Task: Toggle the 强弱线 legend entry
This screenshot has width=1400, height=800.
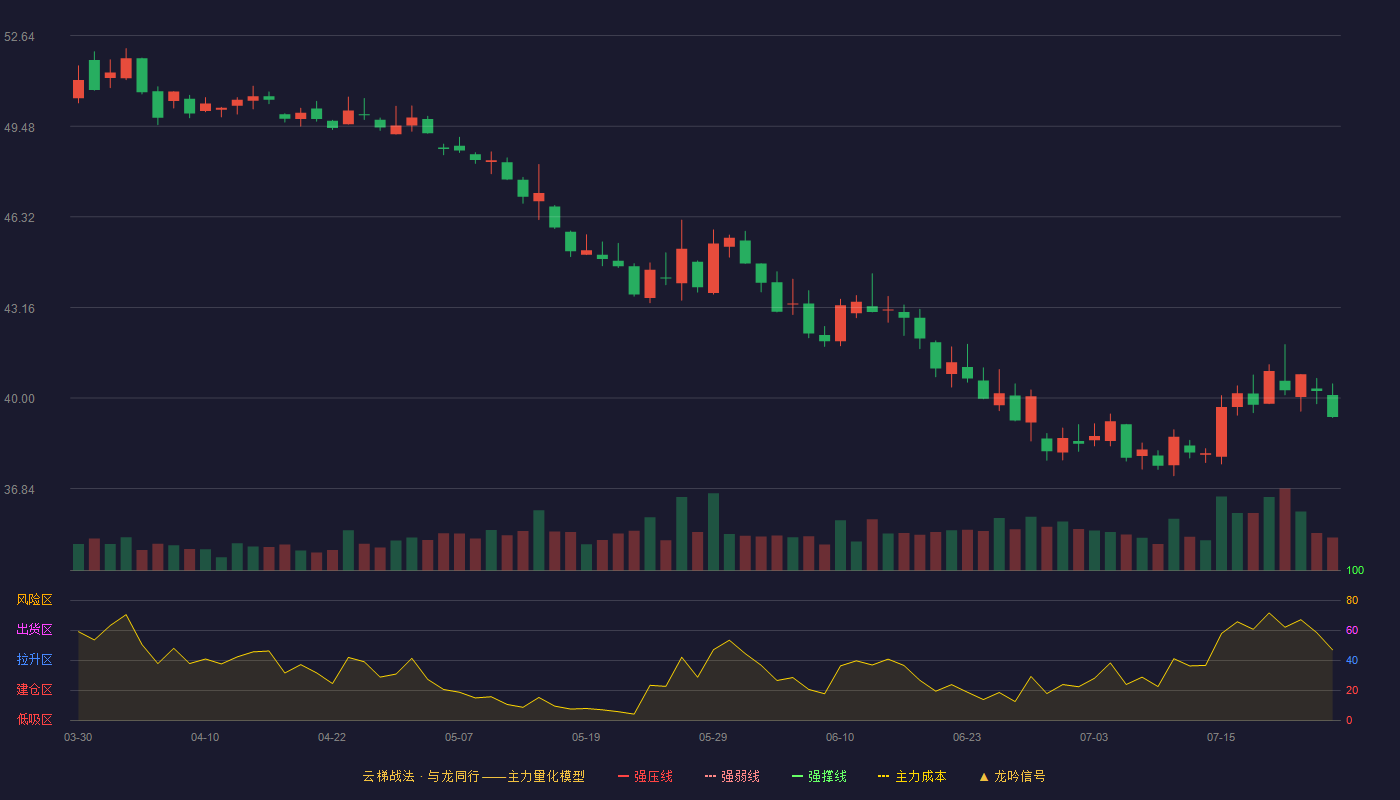Action: click(x=732, y=776)
